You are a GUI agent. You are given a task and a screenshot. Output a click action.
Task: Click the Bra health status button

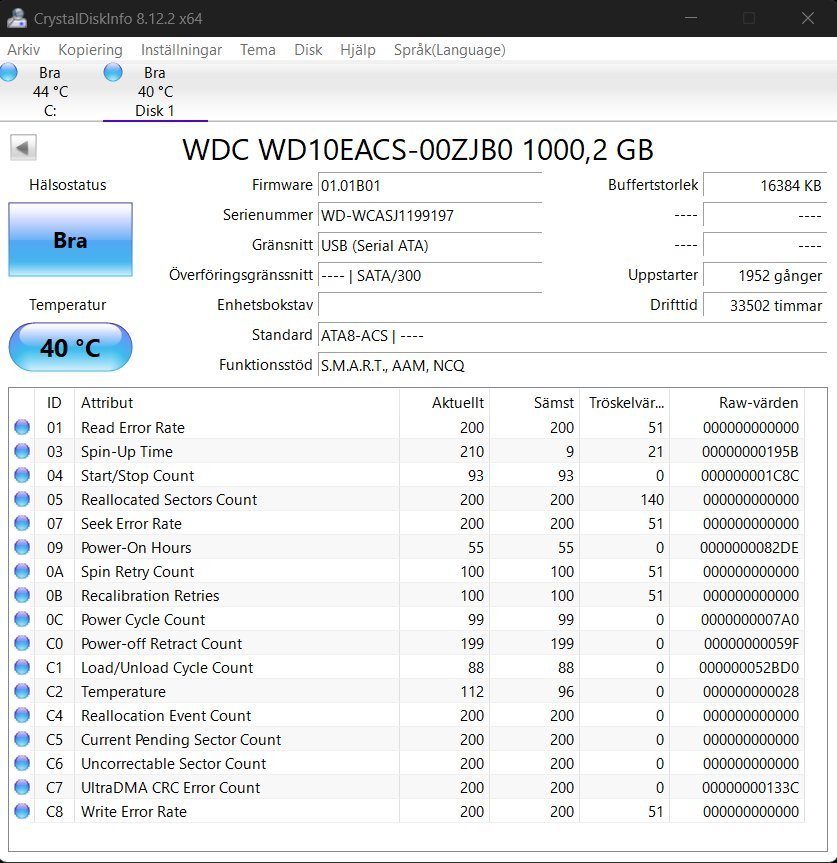tap(70, 240)
